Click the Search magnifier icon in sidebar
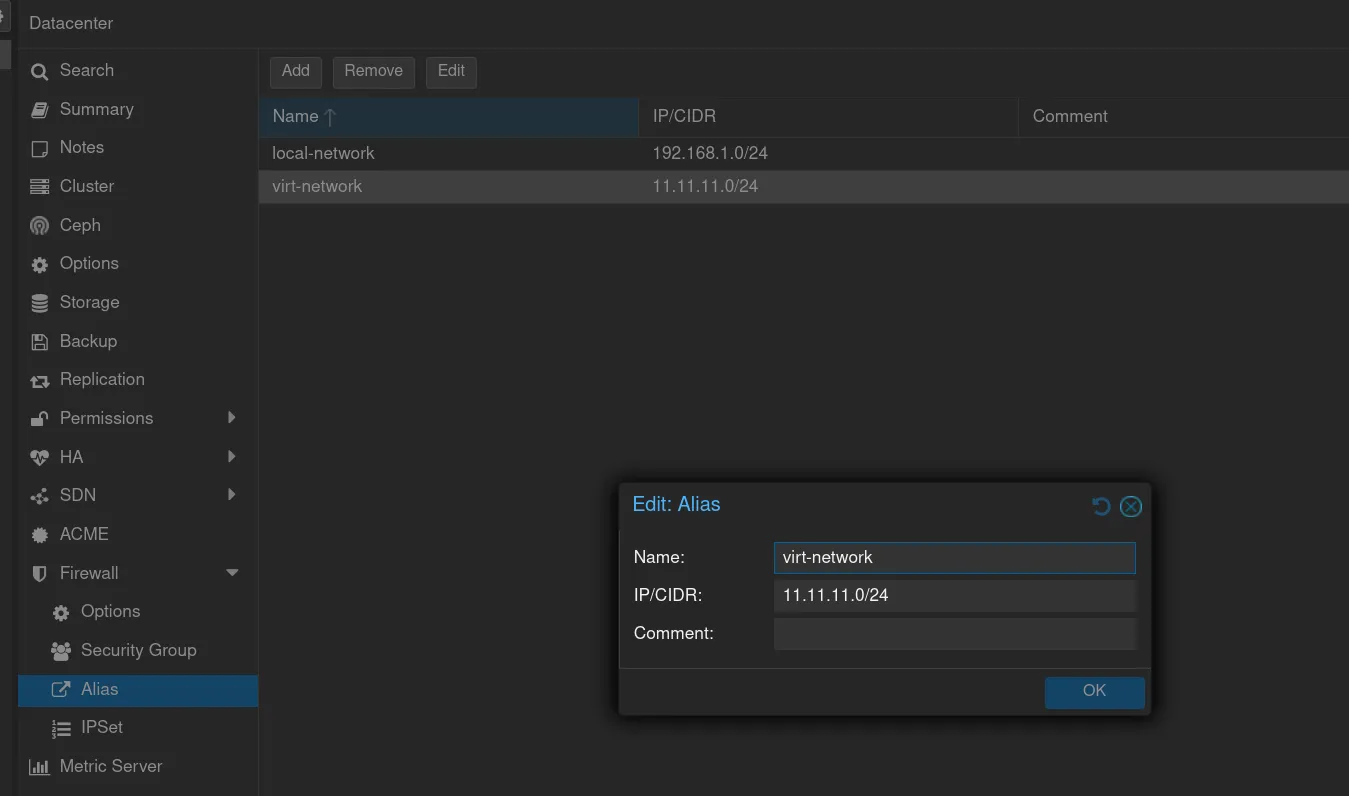Image resolution: width=1349 pixels, height=796 pixels. click(x=39, y=72)
